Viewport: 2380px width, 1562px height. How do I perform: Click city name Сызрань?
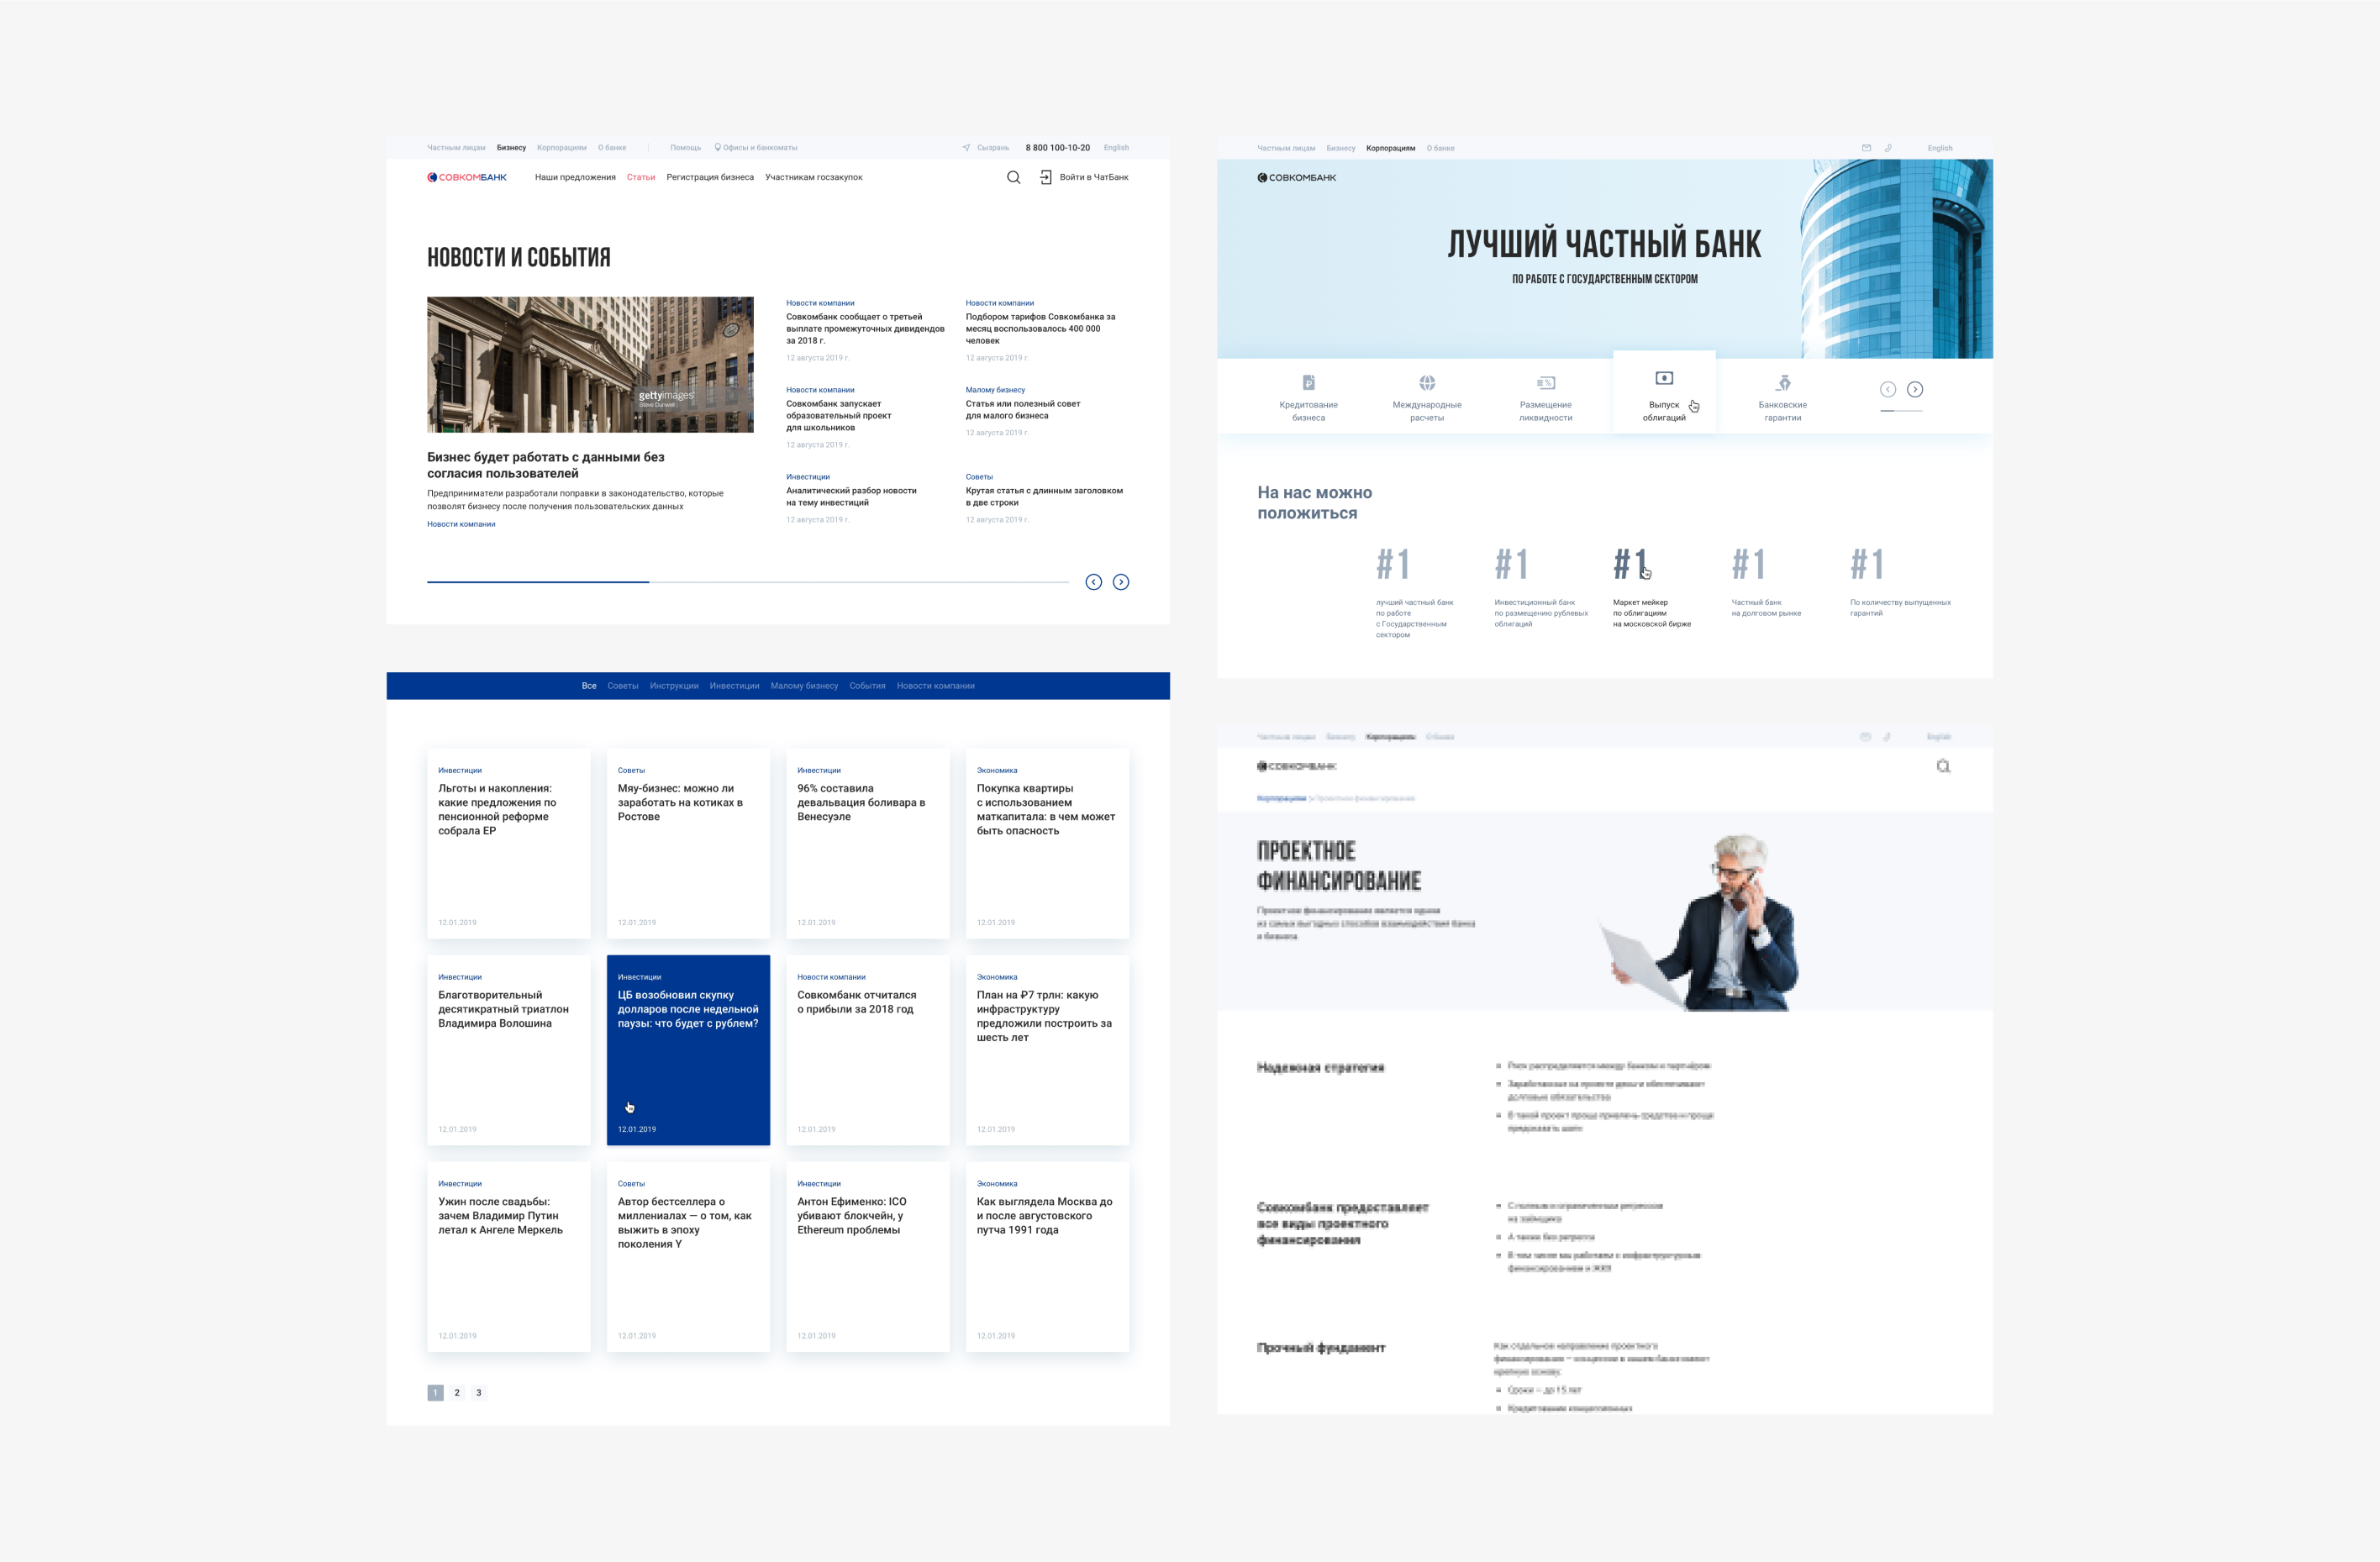[992, 147]
